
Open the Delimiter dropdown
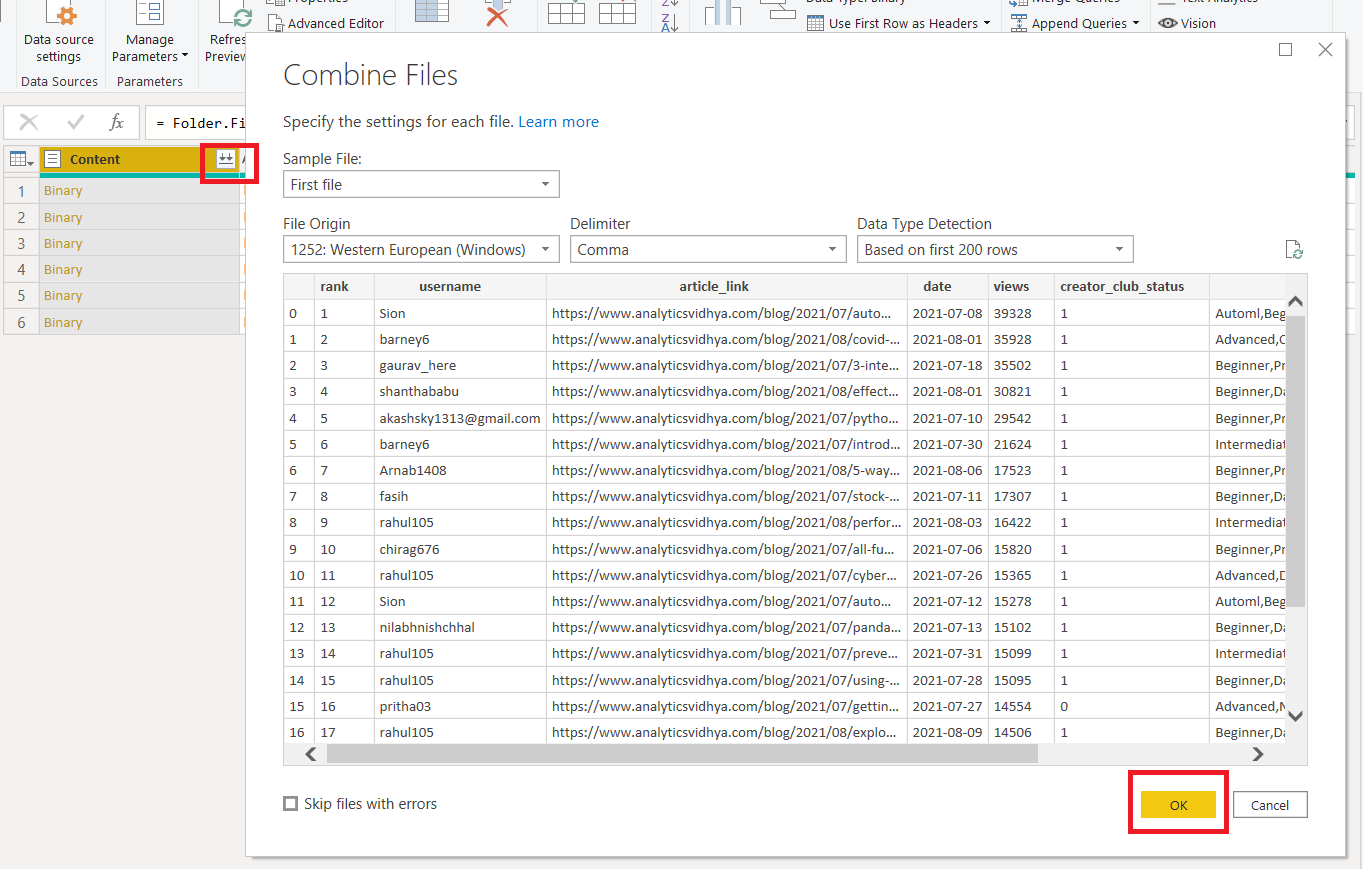pos(707,248)
